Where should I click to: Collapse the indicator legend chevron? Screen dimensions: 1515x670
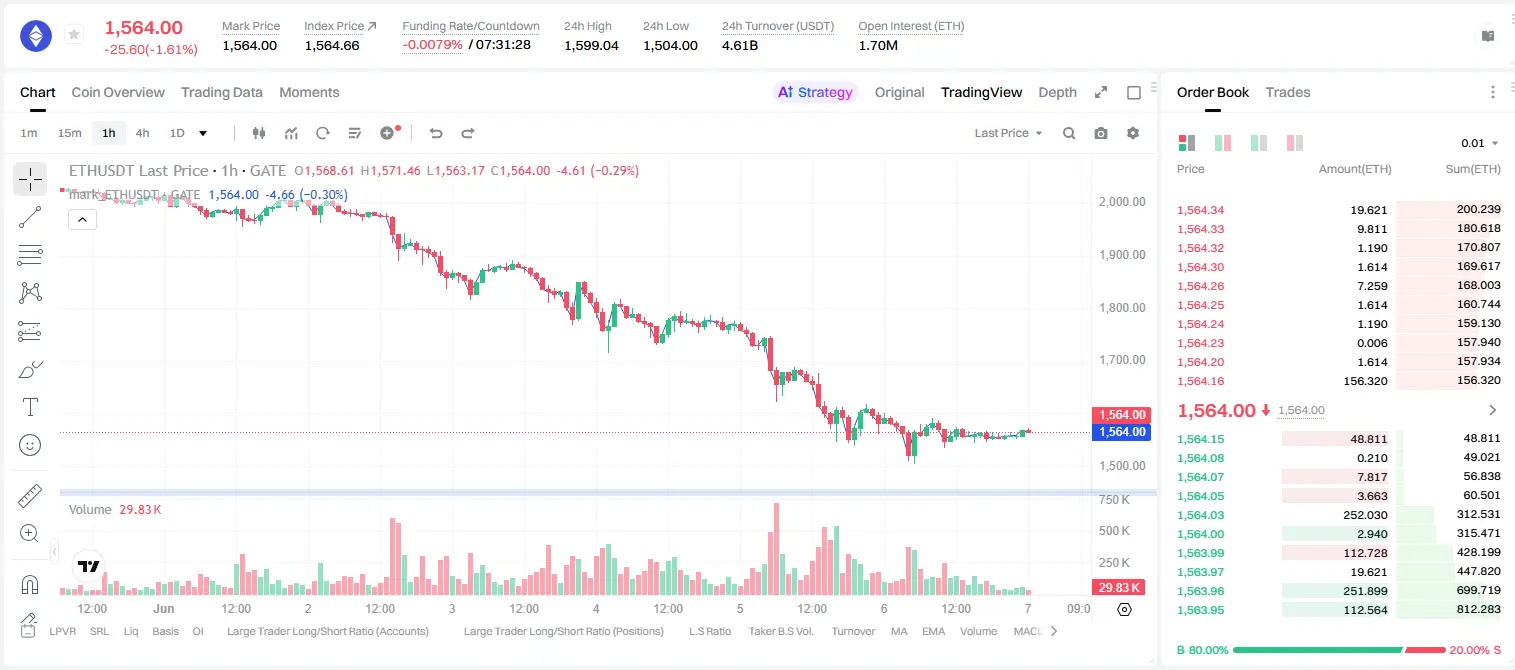click(x=82, y=220)
